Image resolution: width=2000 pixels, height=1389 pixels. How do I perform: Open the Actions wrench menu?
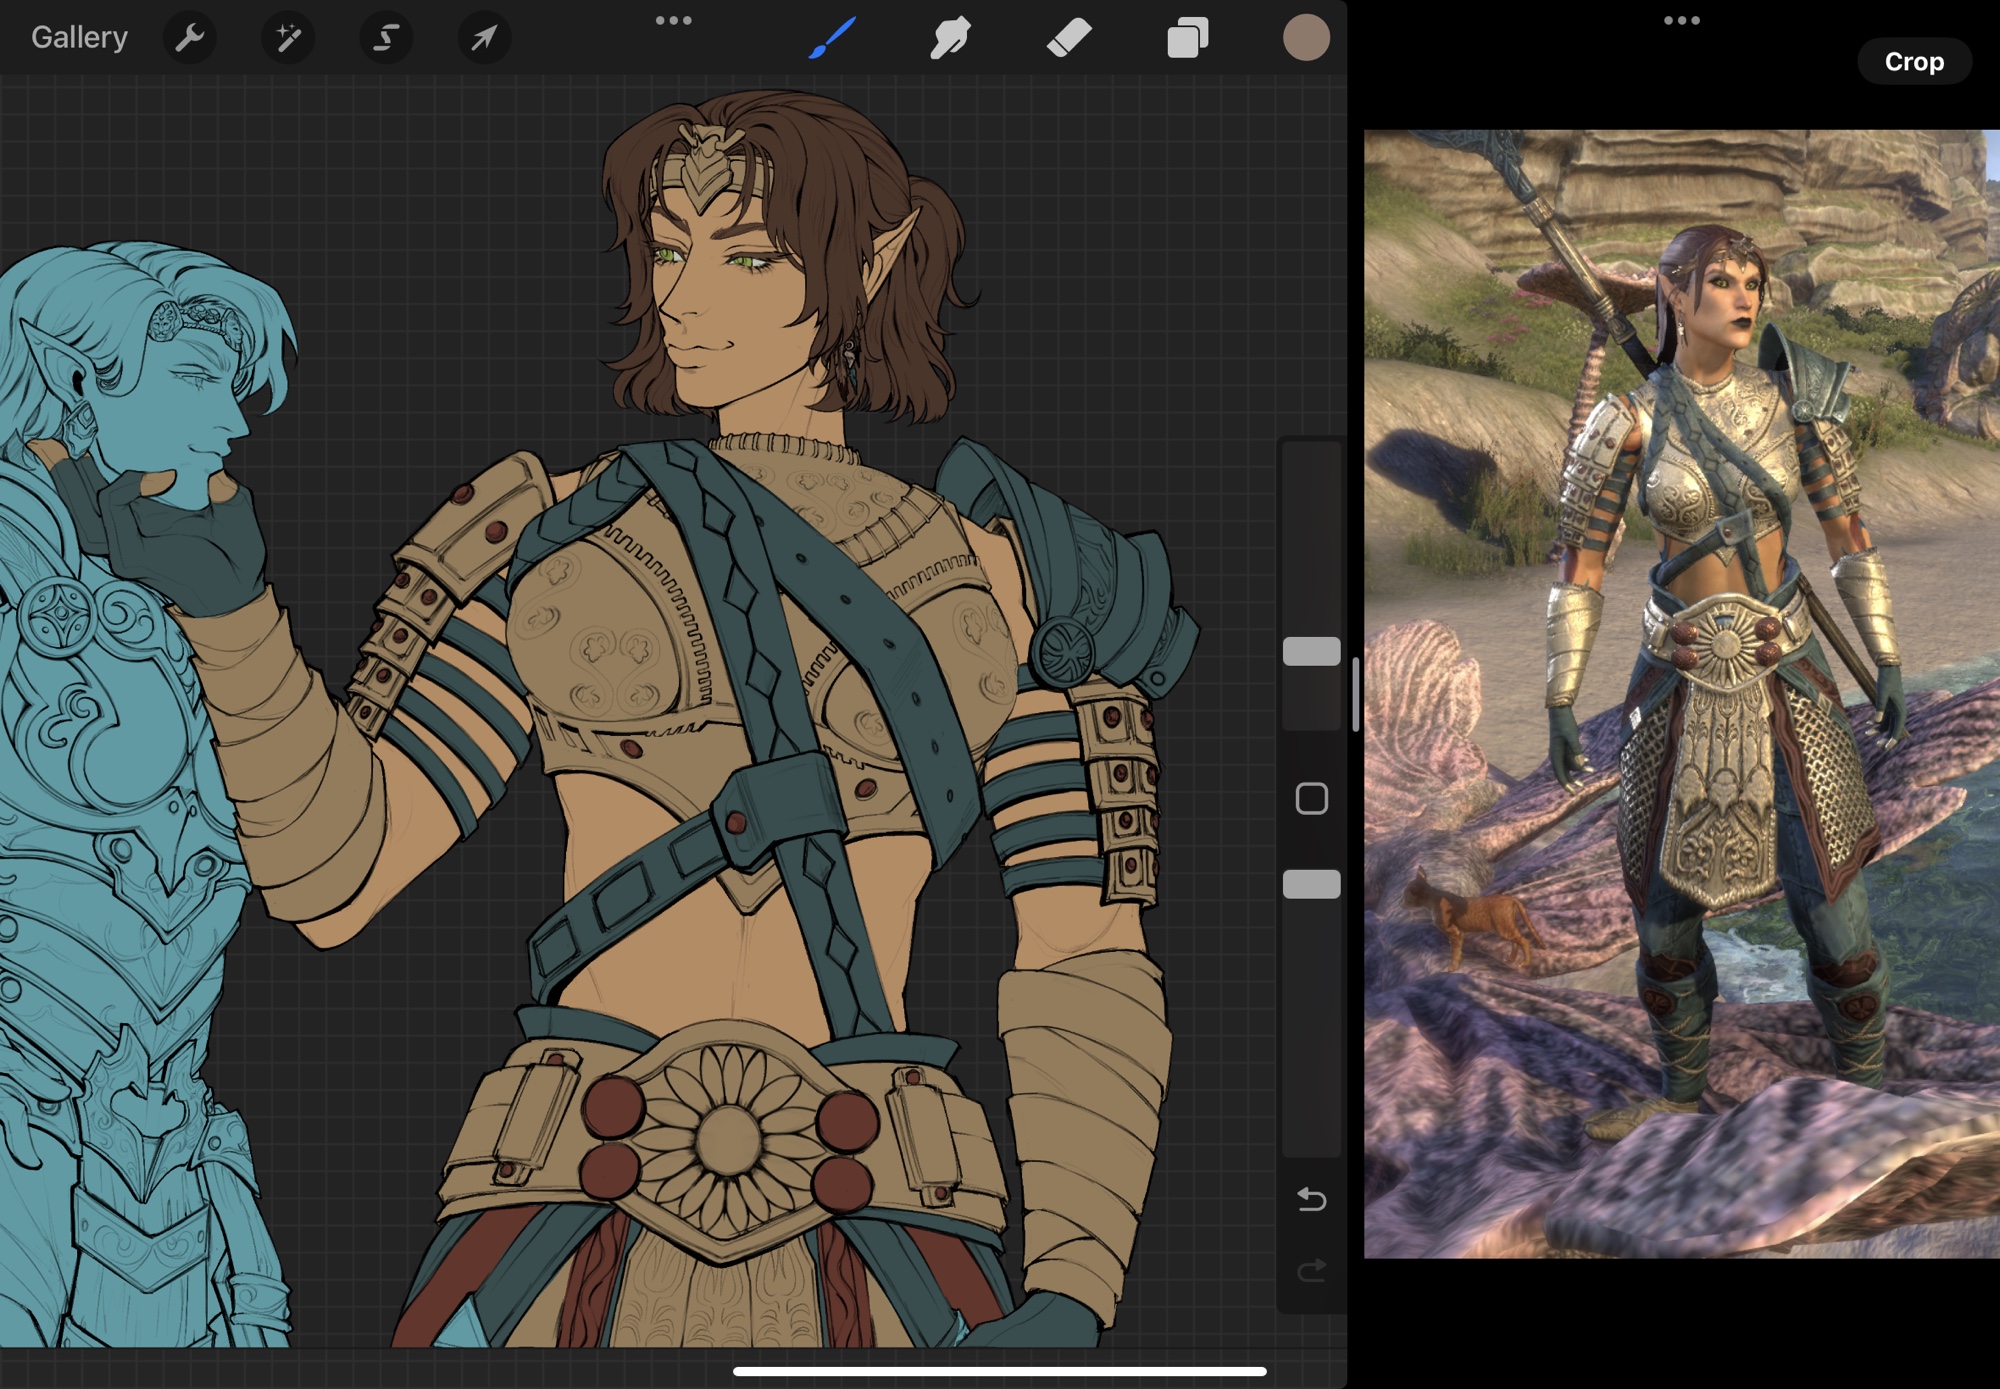(x=189, y=38)
